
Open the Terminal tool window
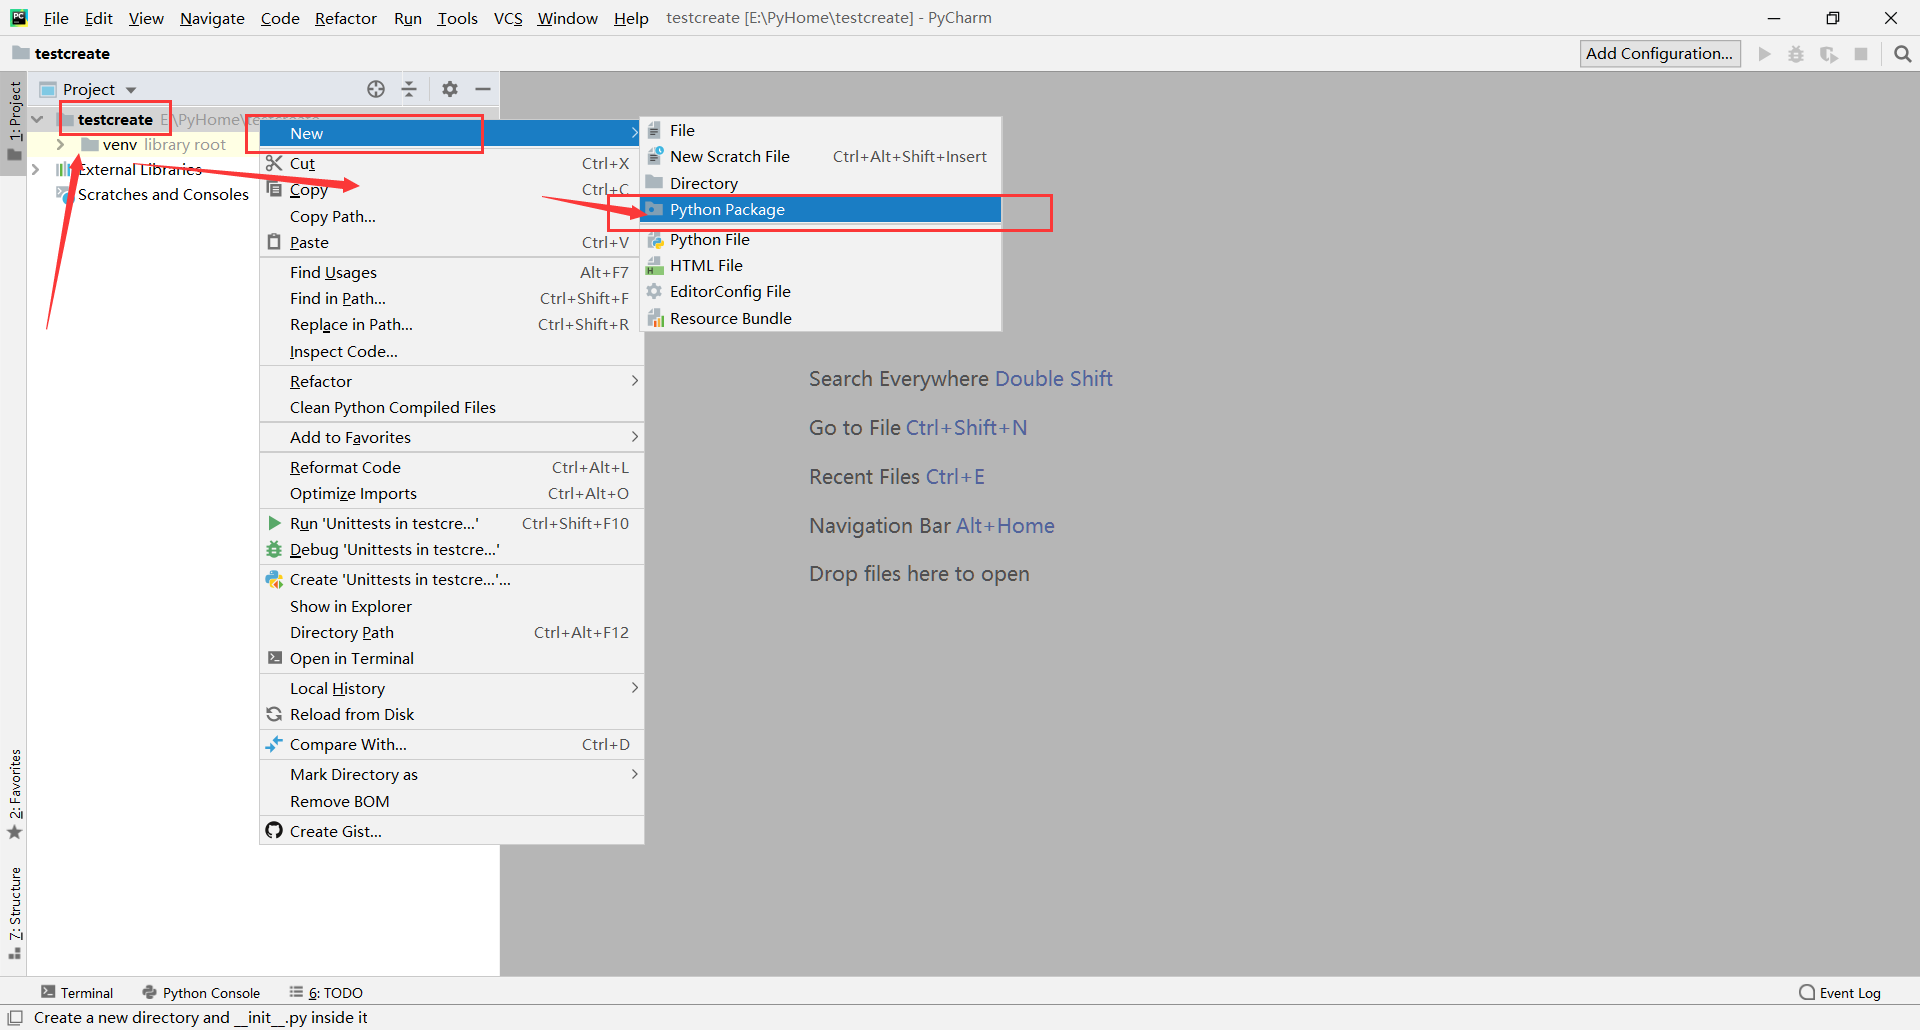pos(77,993)
